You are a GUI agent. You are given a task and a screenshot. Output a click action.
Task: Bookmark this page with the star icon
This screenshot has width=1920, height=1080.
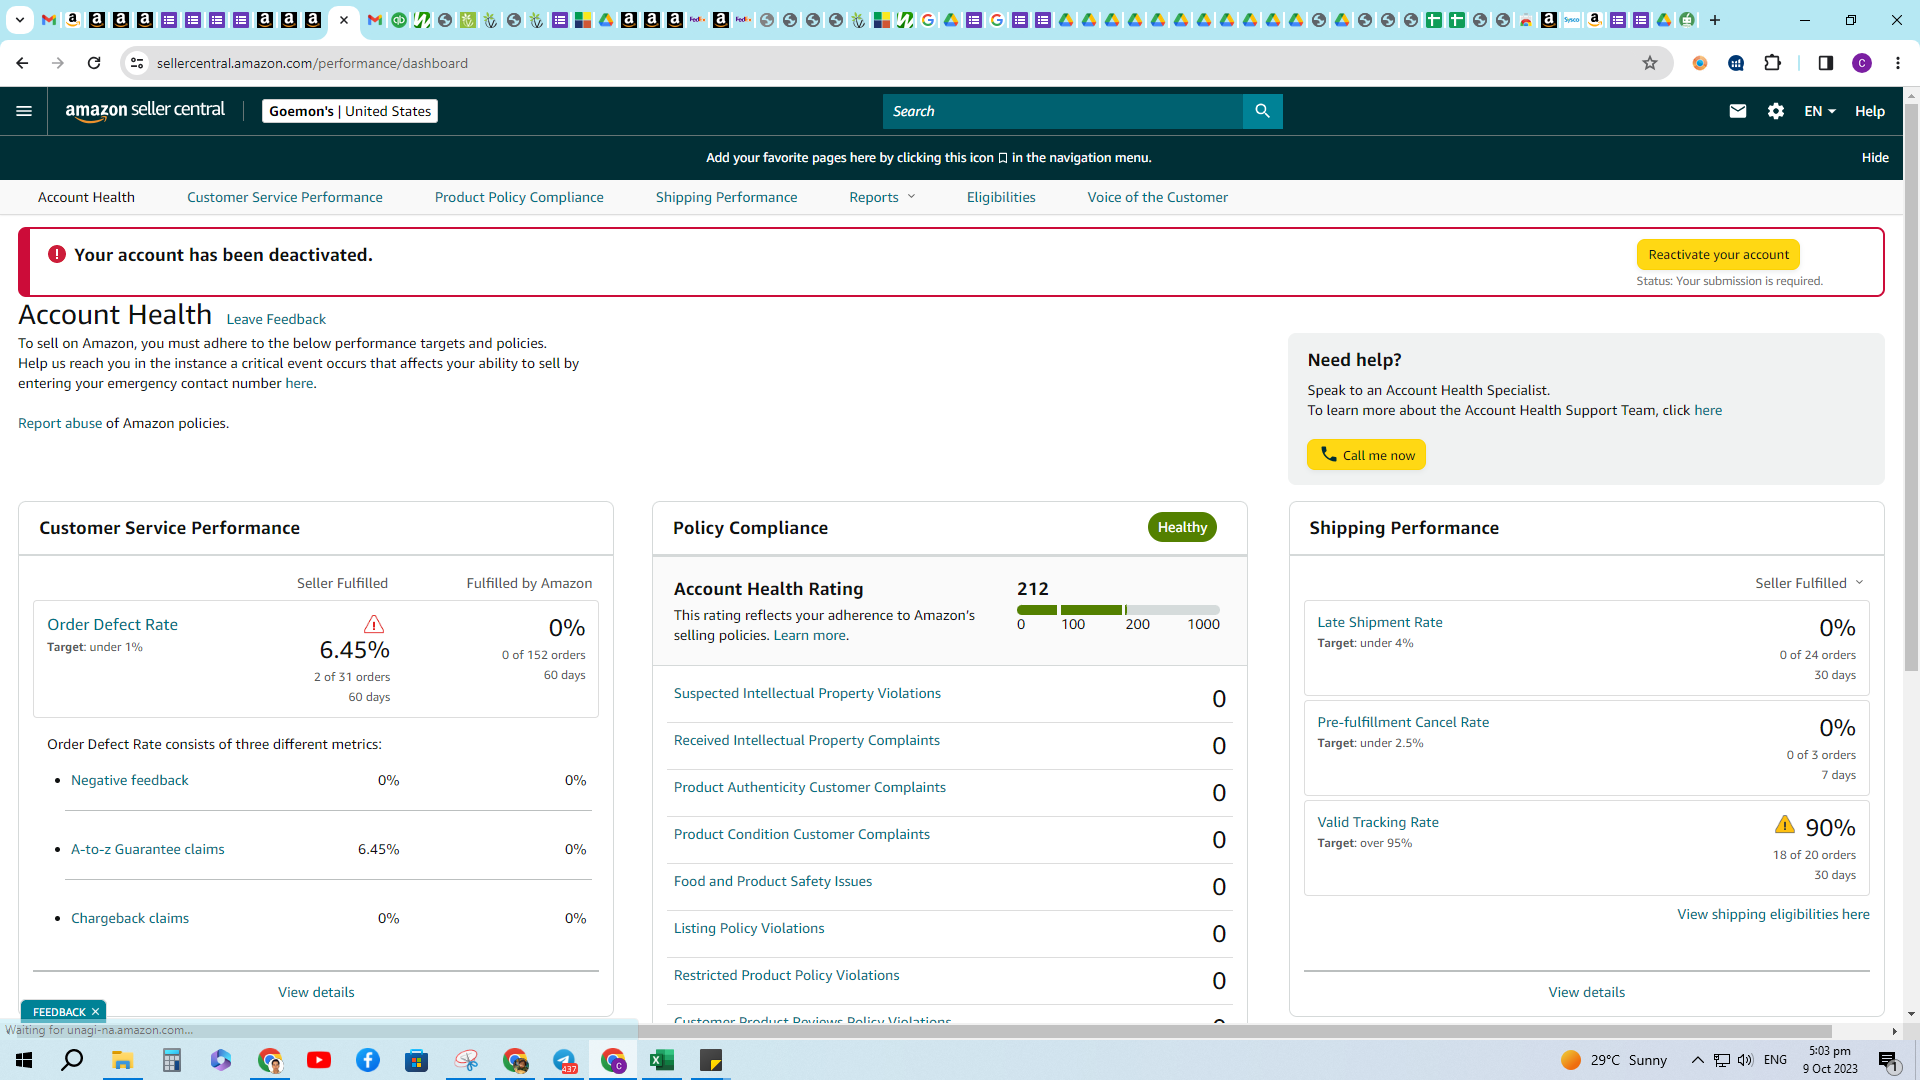tap(1650, 63)
